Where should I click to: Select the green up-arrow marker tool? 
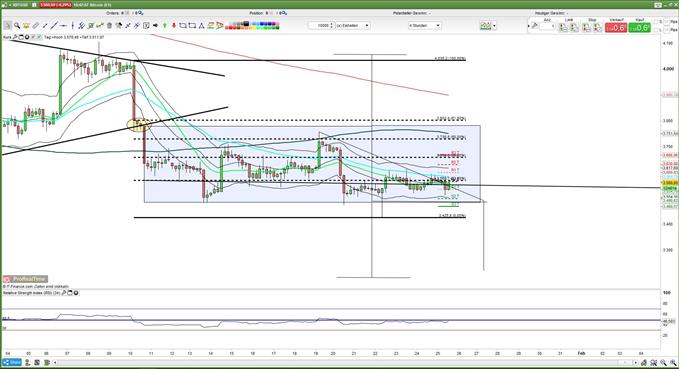165,26
